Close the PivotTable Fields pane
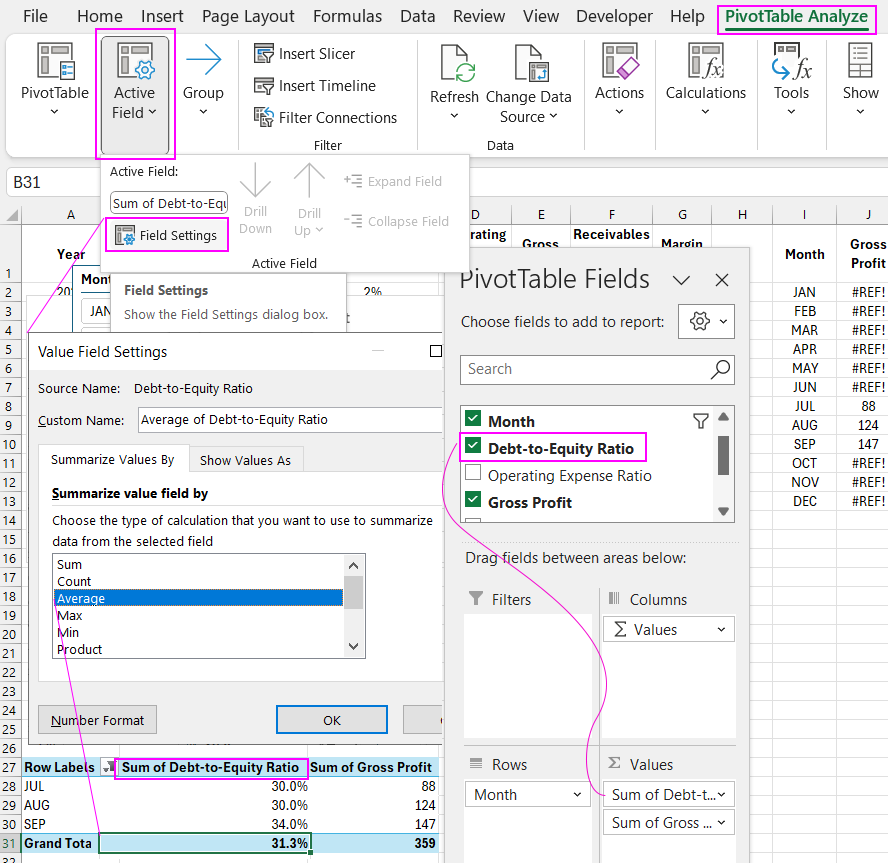This screenshot has height=863, width=888. point(722,280)
